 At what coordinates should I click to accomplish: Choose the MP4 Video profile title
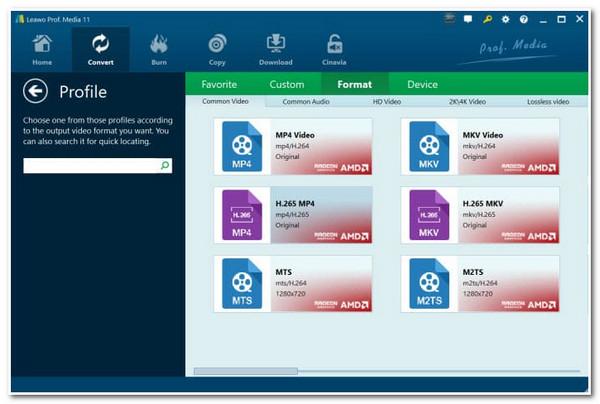(x=295, y=135)
